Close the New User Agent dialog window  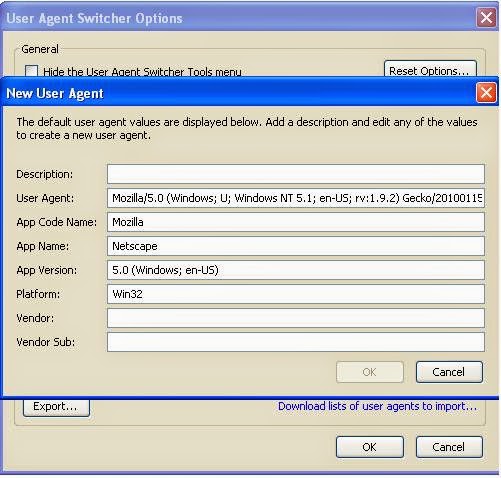pos(486,93)
